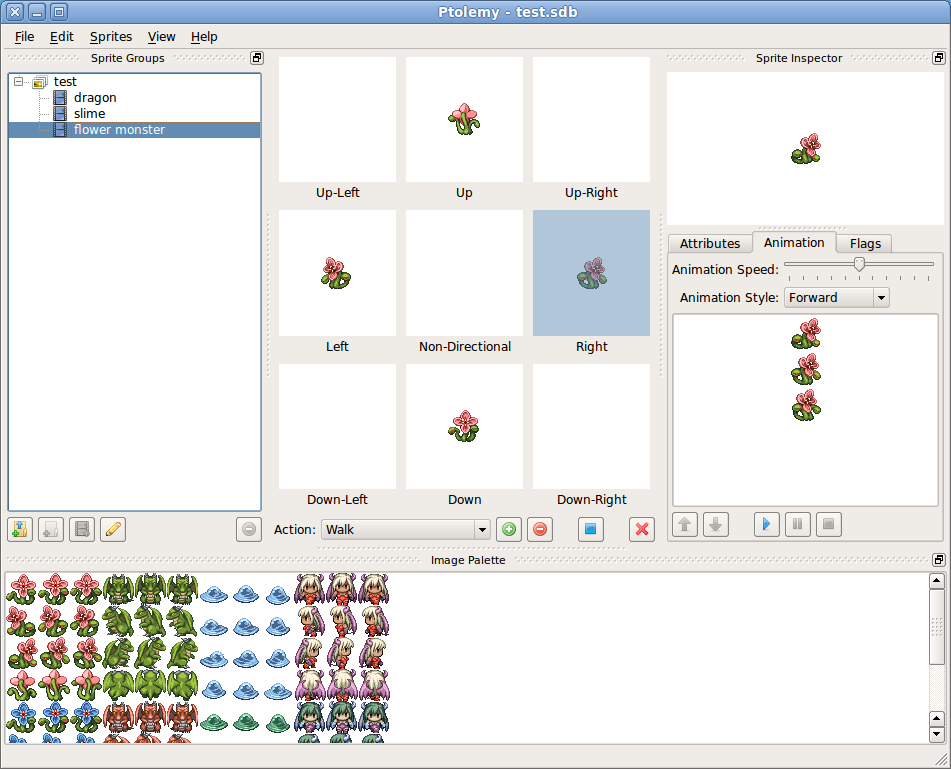The image size is (951, 769).
Task: Collapse the test tree node
Action: tap(20, 82)
